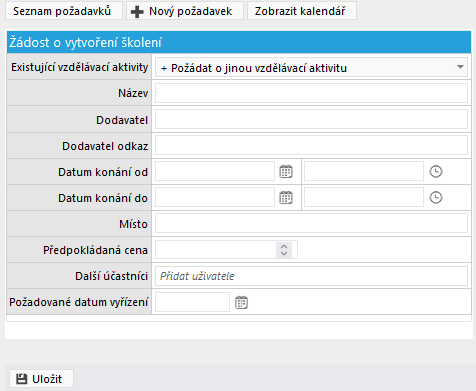This screenshot has height=391, width=476.
Task: Open calendar picker for Datum konání od
Action: (286, 172)
